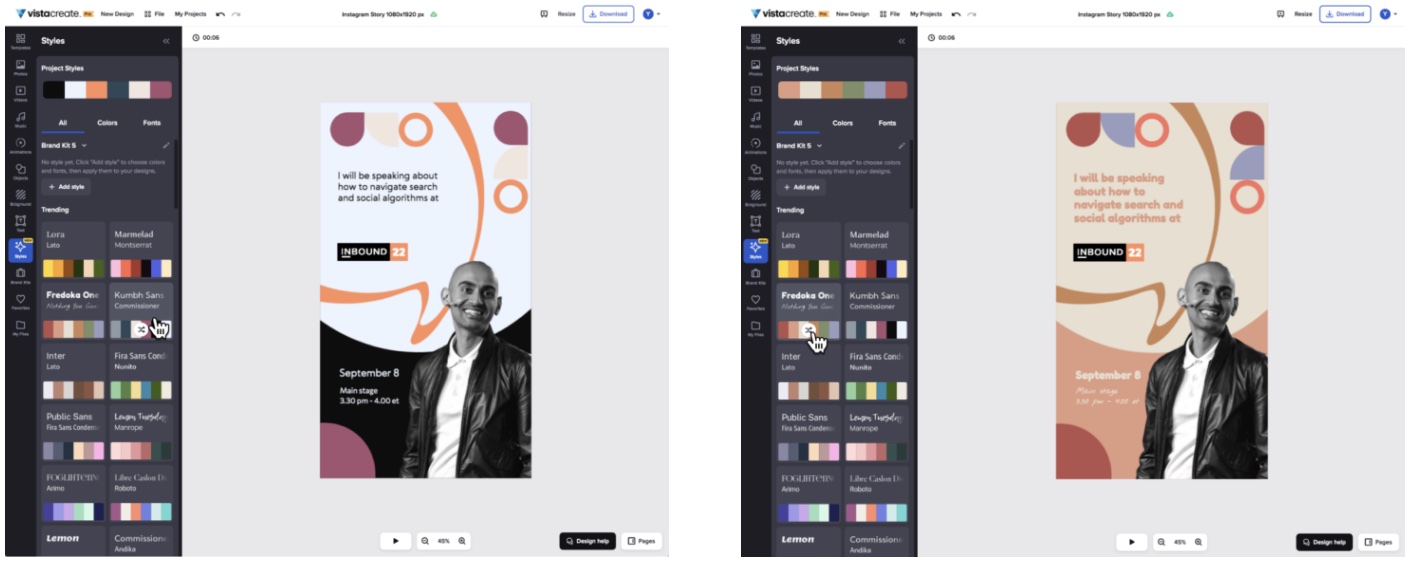Collapse the Styles panel in left window
The height and width of the screenshot is (566, 1412).
166,41
